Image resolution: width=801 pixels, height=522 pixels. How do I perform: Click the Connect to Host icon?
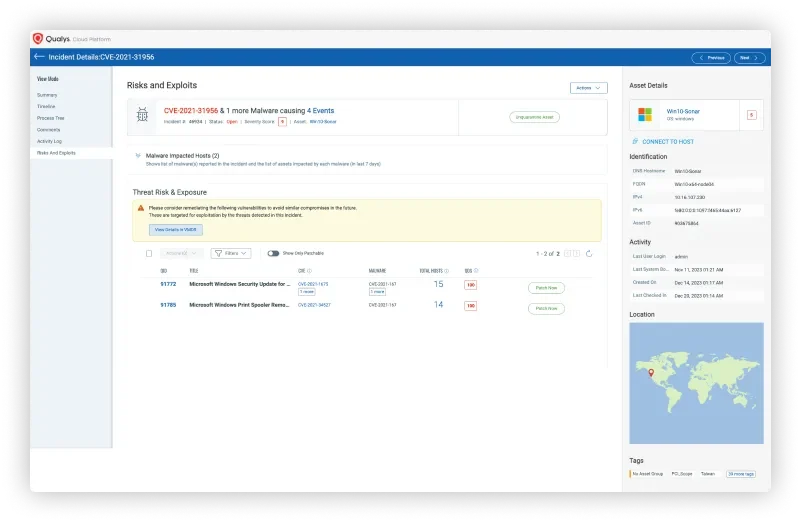(x=635, y=141)
